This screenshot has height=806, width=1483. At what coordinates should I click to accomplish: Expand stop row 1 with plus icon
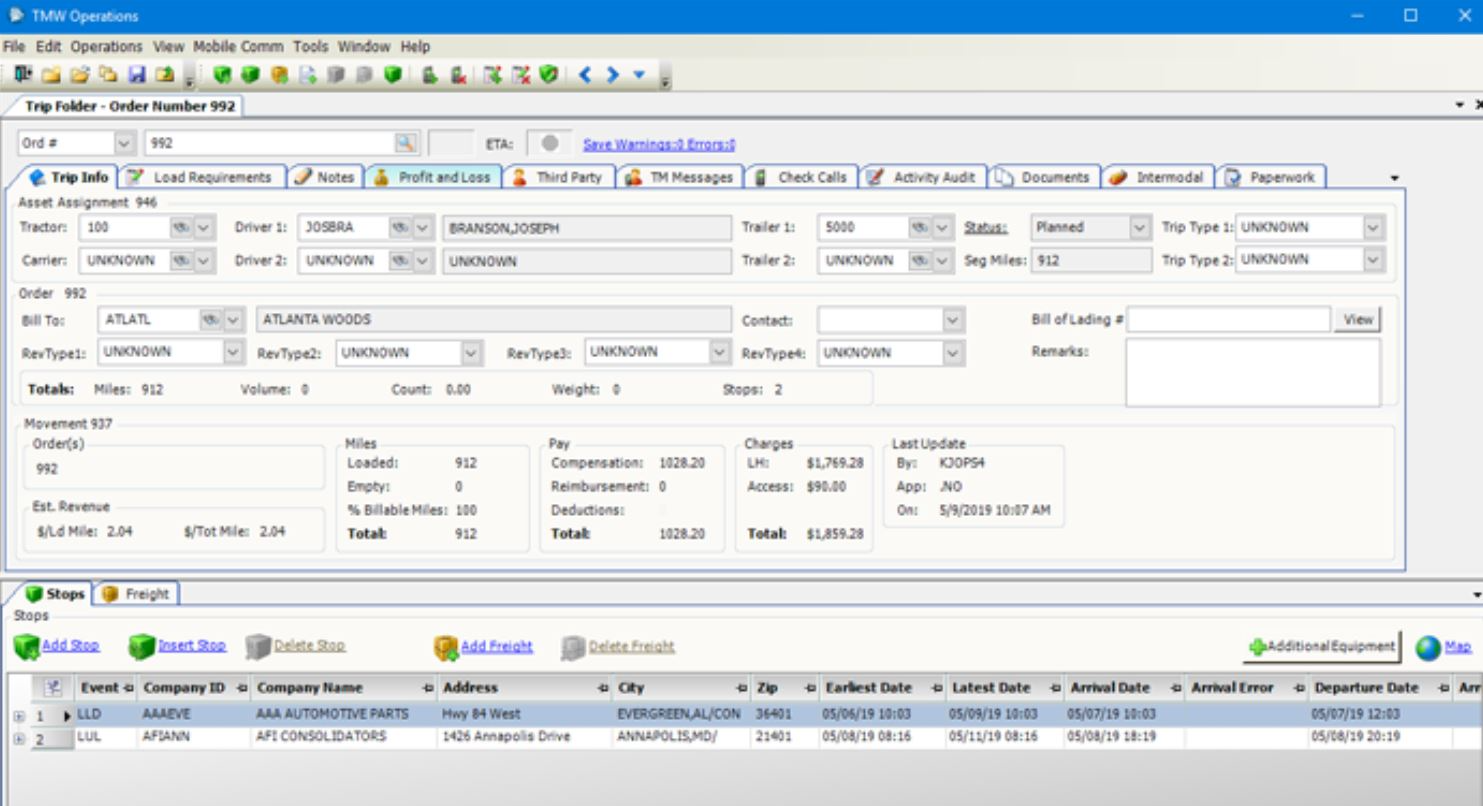19,716
